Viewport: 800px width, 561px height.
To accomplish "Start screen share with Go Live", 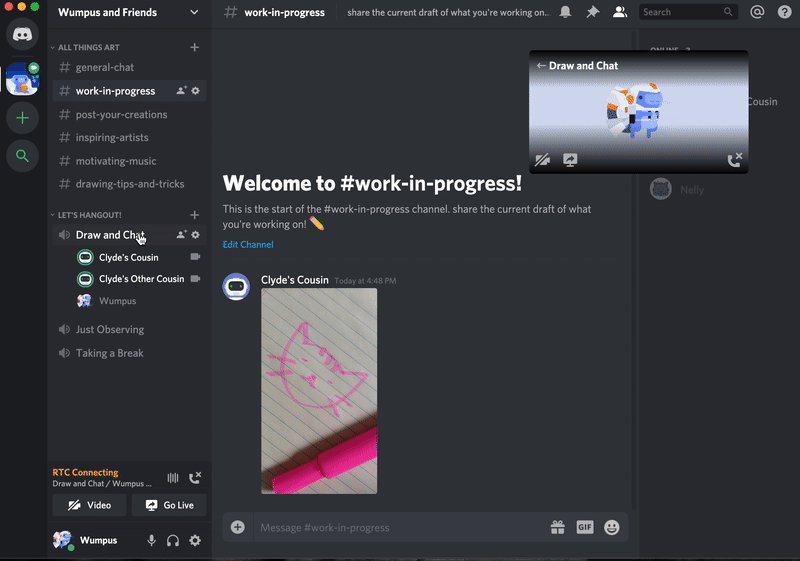I will (x=169, y=505).
